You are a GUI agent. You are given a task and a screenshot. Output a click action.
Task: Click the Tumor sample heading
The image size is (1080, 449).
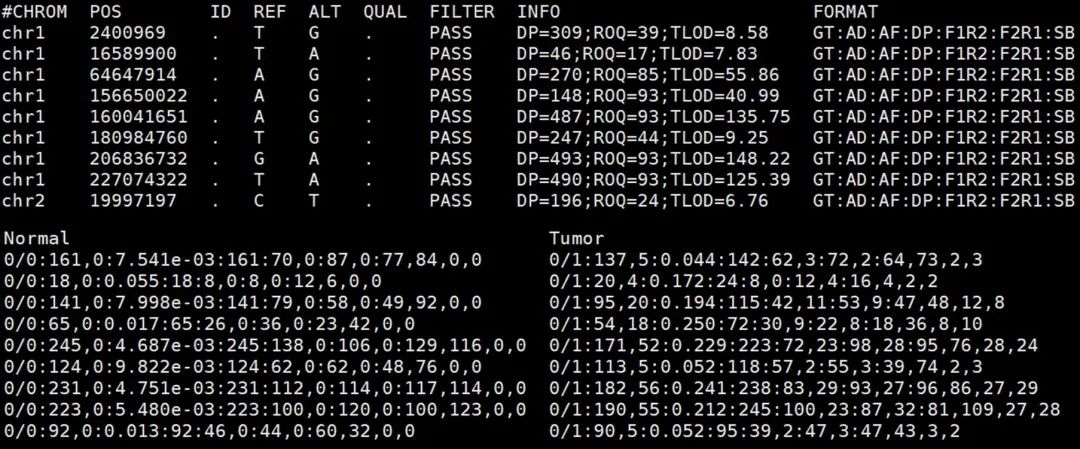[577, 238]
